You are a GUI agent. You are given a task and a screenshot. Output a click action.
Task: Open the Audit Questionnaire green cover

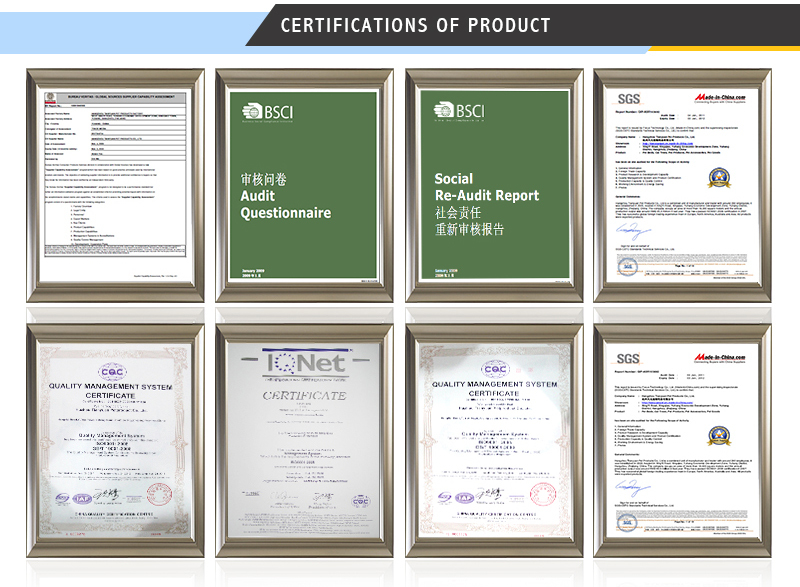coord(304,186)
